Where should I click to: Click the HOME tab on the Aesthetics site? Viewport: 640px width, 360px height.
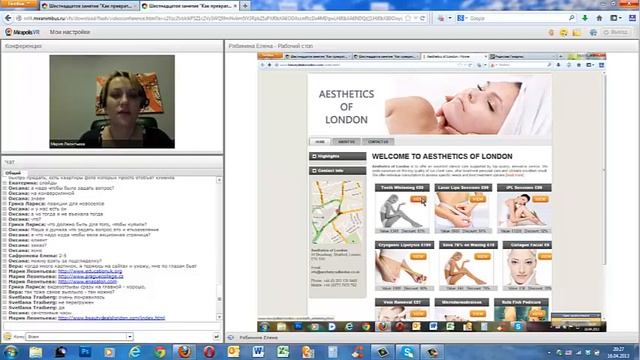point(320,142)
